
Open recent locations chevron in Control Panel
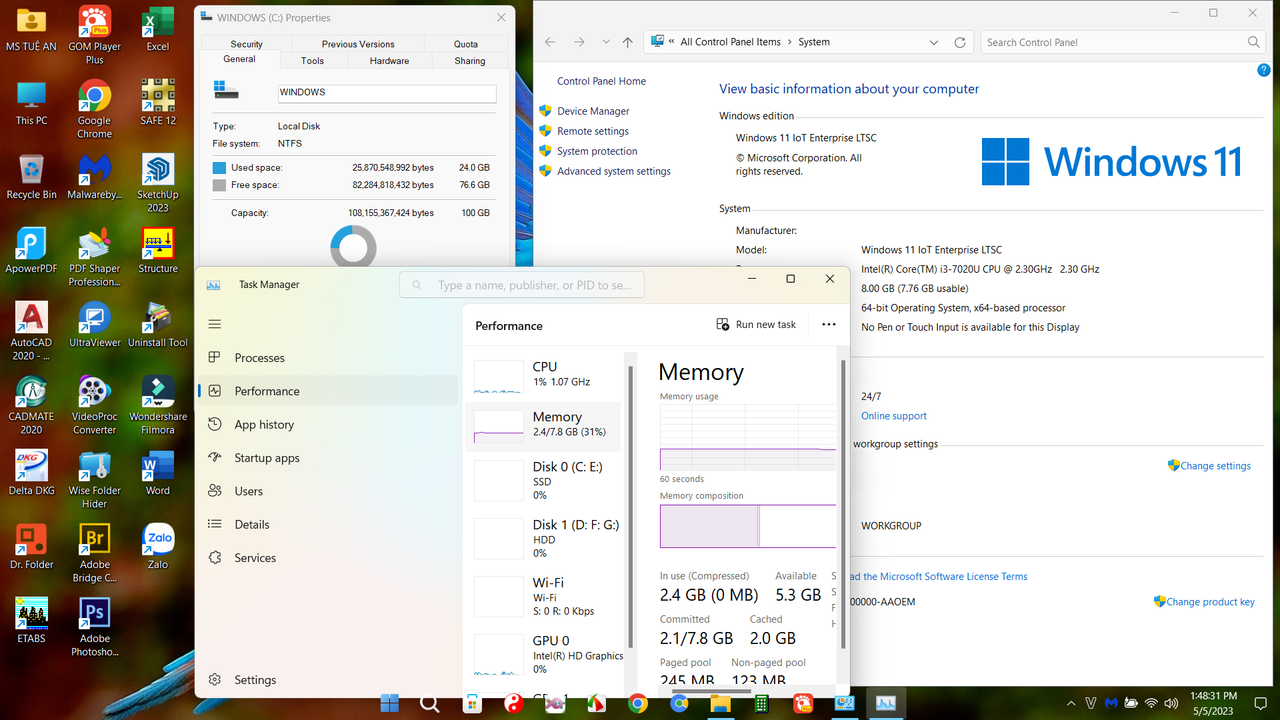(606, 42)
